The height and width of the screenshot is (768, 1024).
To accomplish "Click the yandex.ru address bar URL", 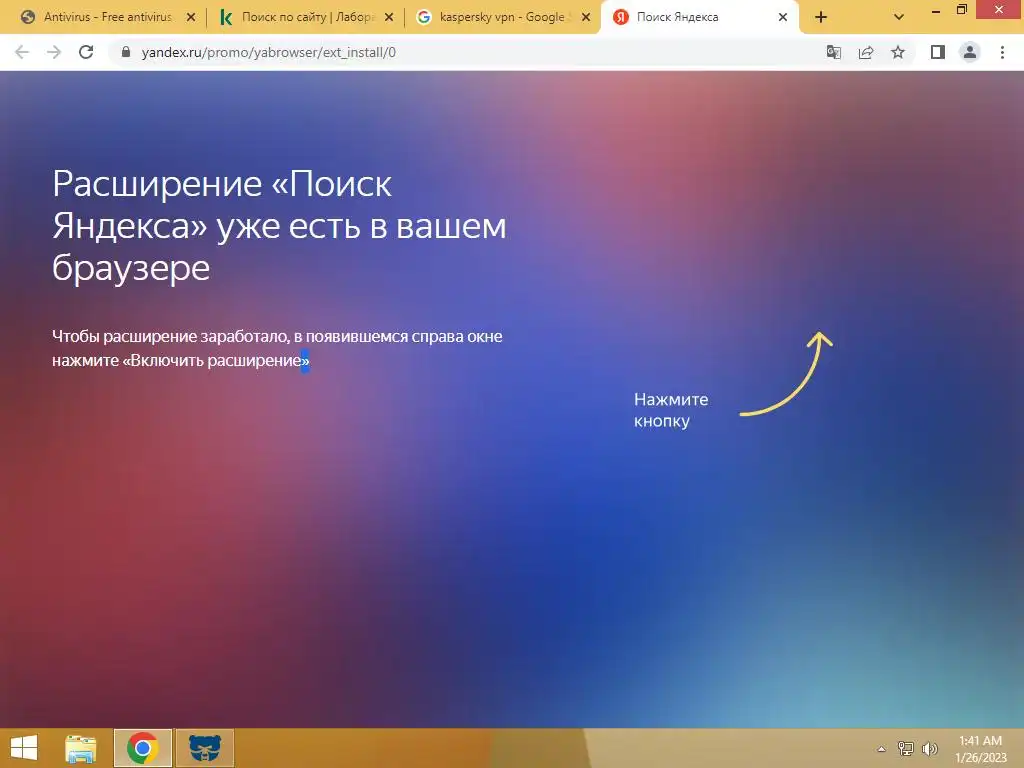I will pos(268,52).
